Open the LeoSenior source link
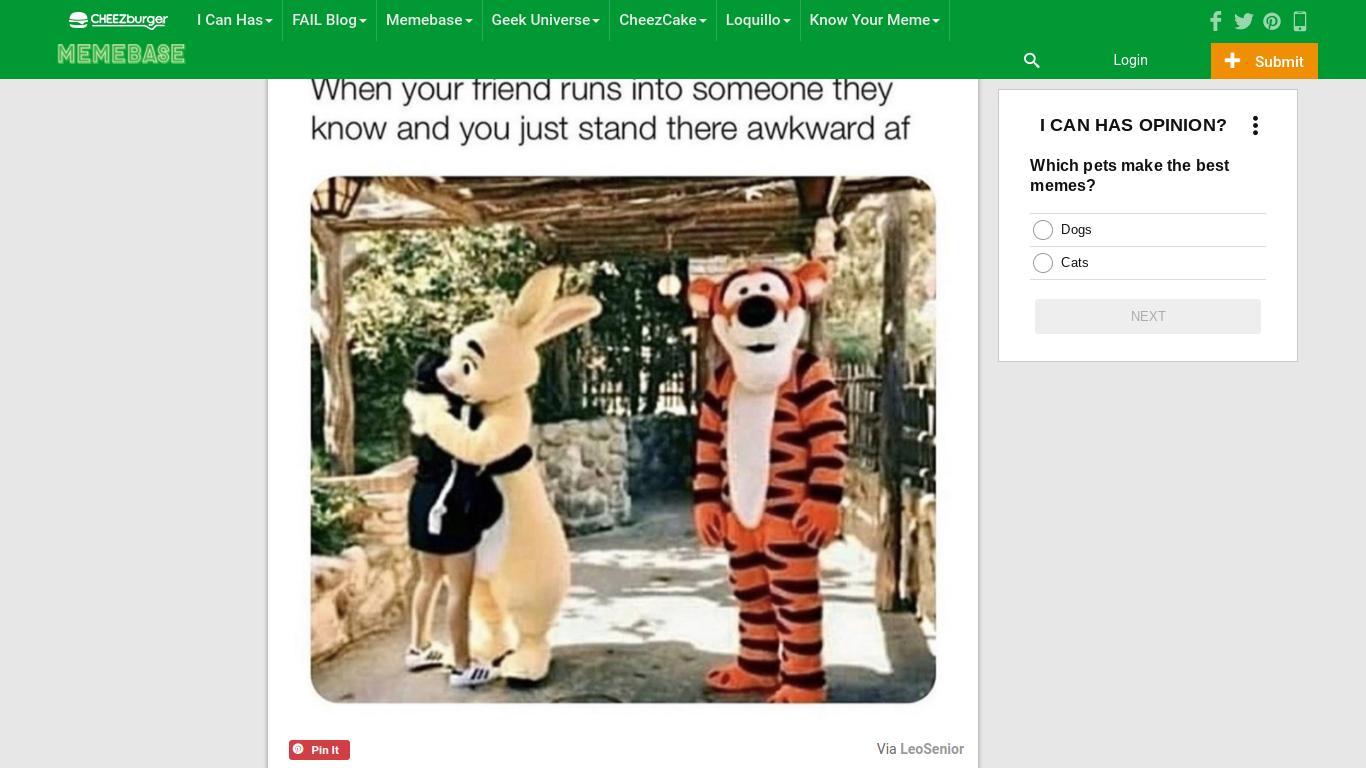The height and width of the screenshot is (768, 1366). click(932, 749)
